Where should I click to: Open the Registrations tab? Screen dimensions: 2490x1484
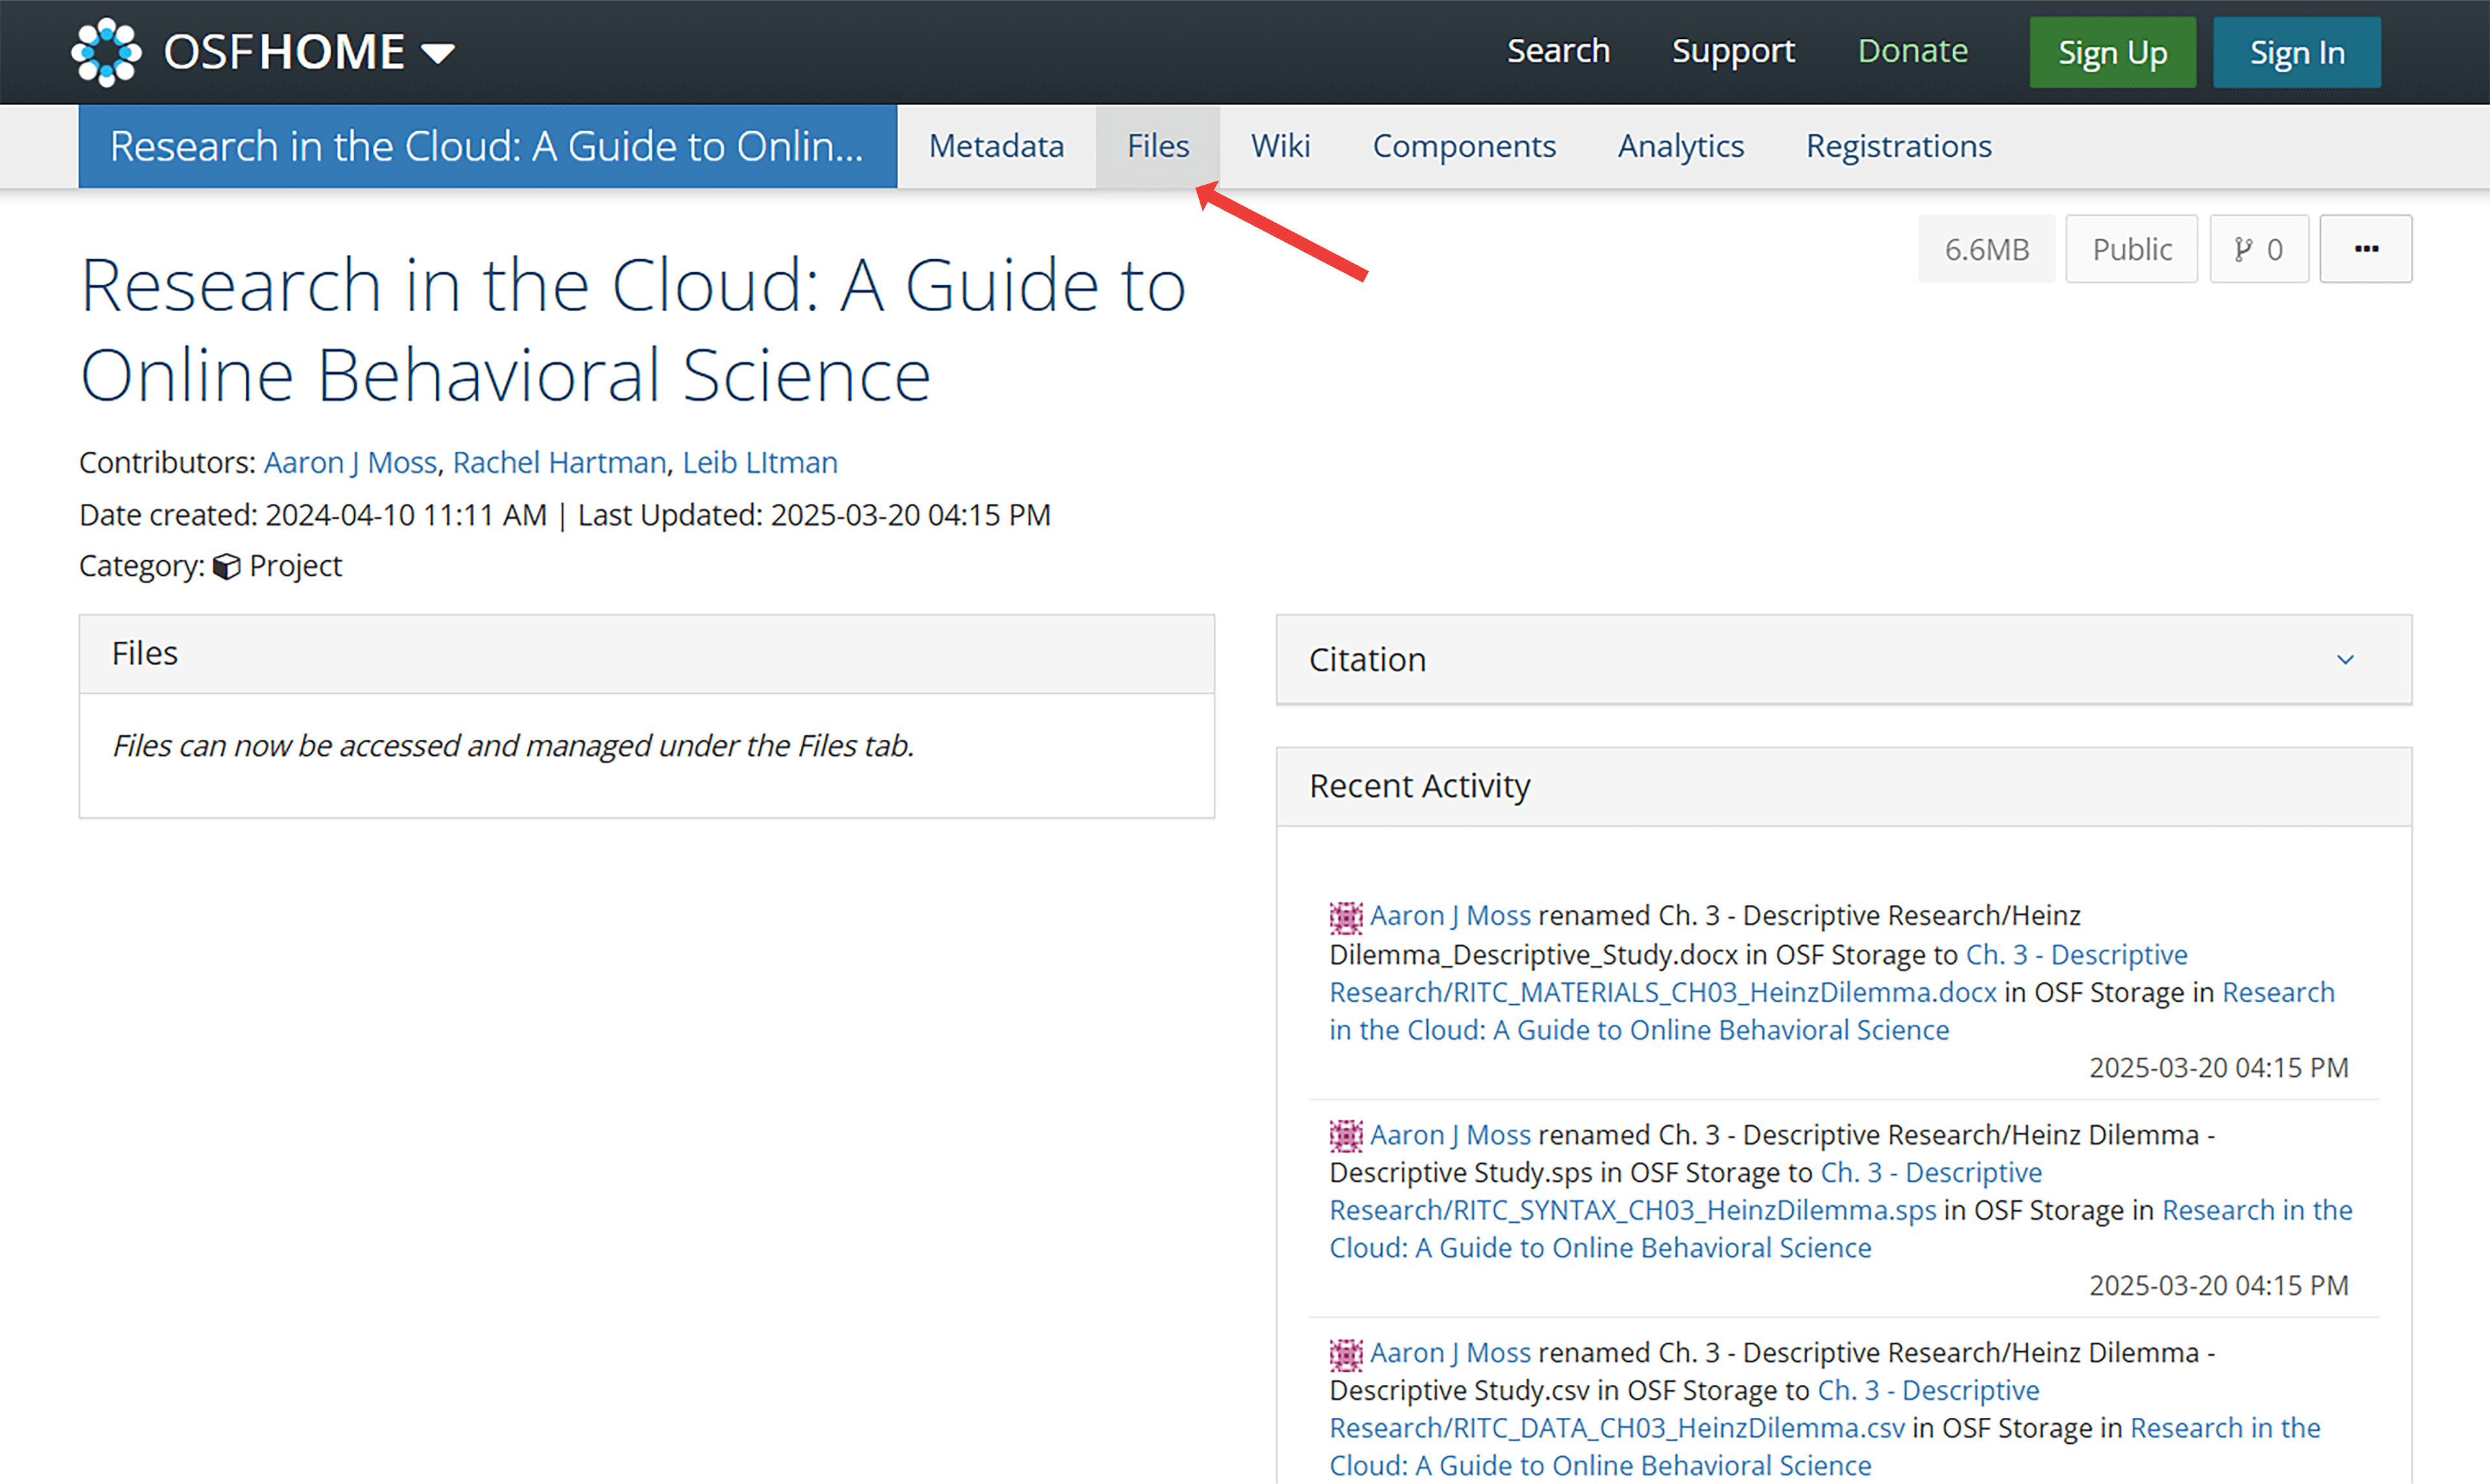click(1899, 146)
